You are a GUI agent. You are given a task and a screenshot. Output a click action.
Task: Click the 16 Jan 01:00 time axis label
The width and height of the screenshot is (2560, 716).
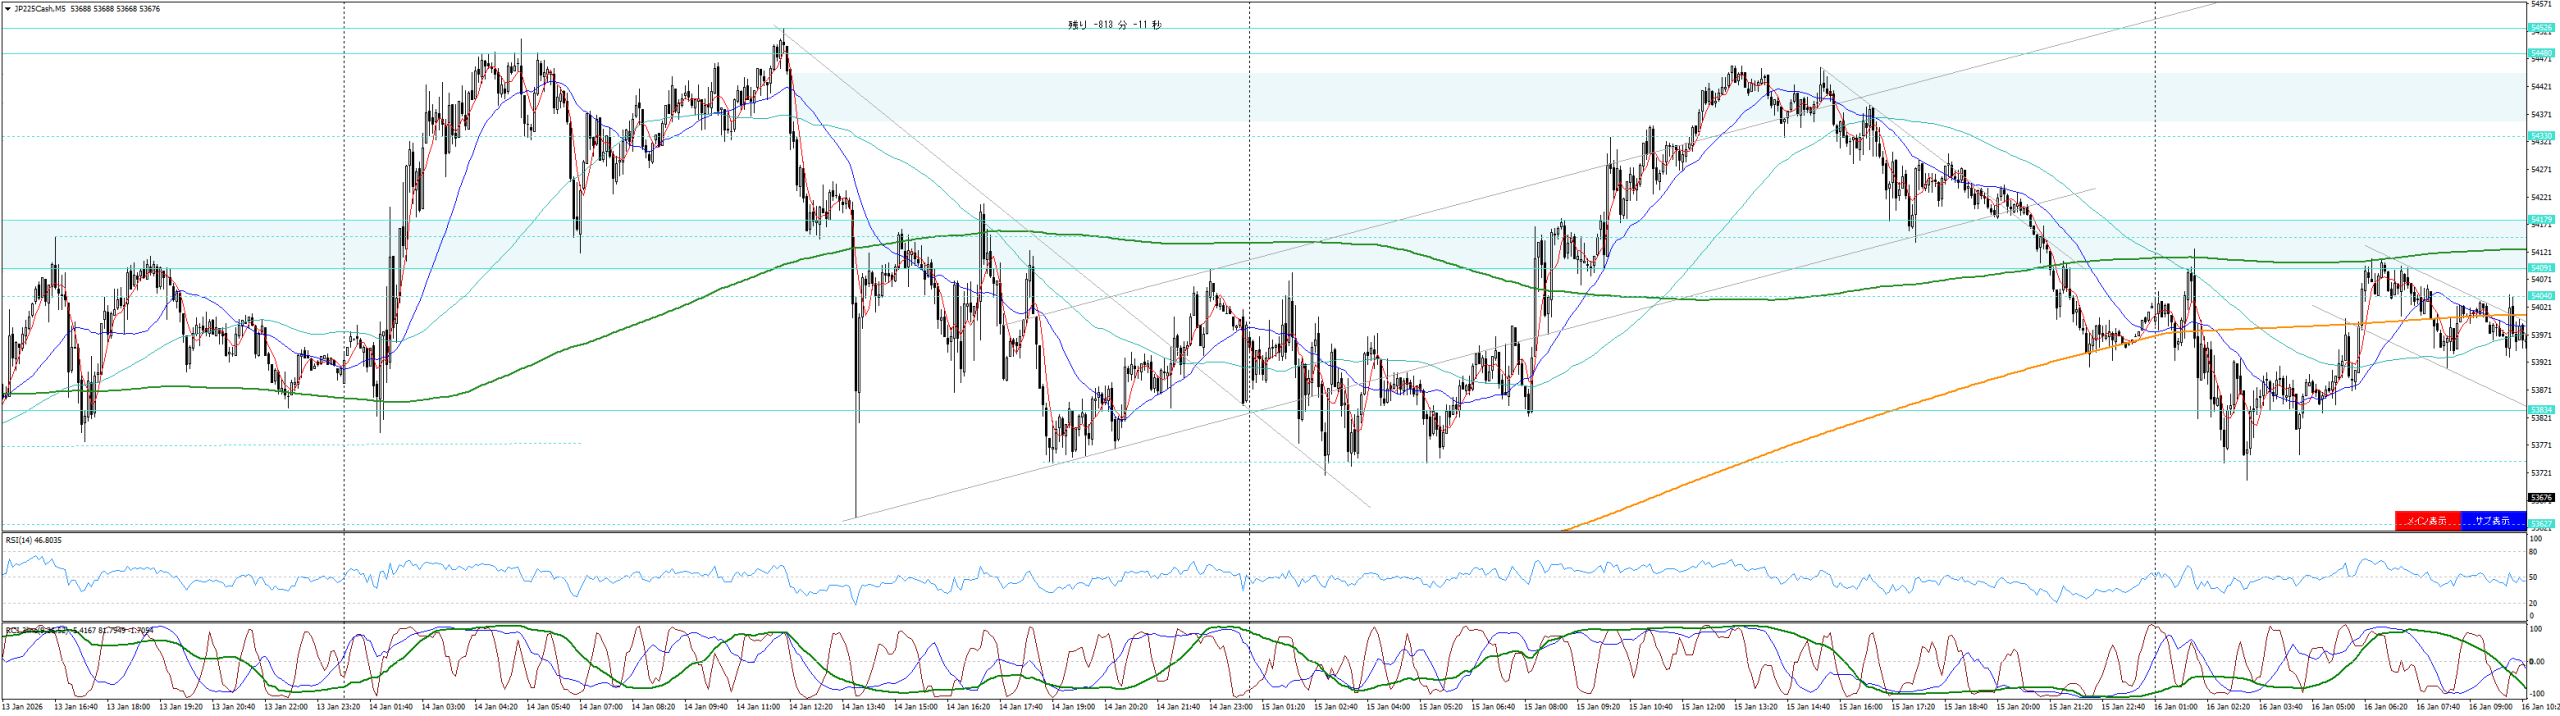tap(2175, 707)
